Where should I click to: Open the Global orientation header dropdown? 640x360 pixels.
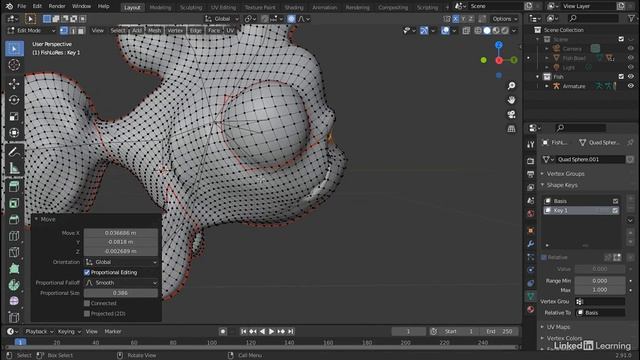pos(222,19)
